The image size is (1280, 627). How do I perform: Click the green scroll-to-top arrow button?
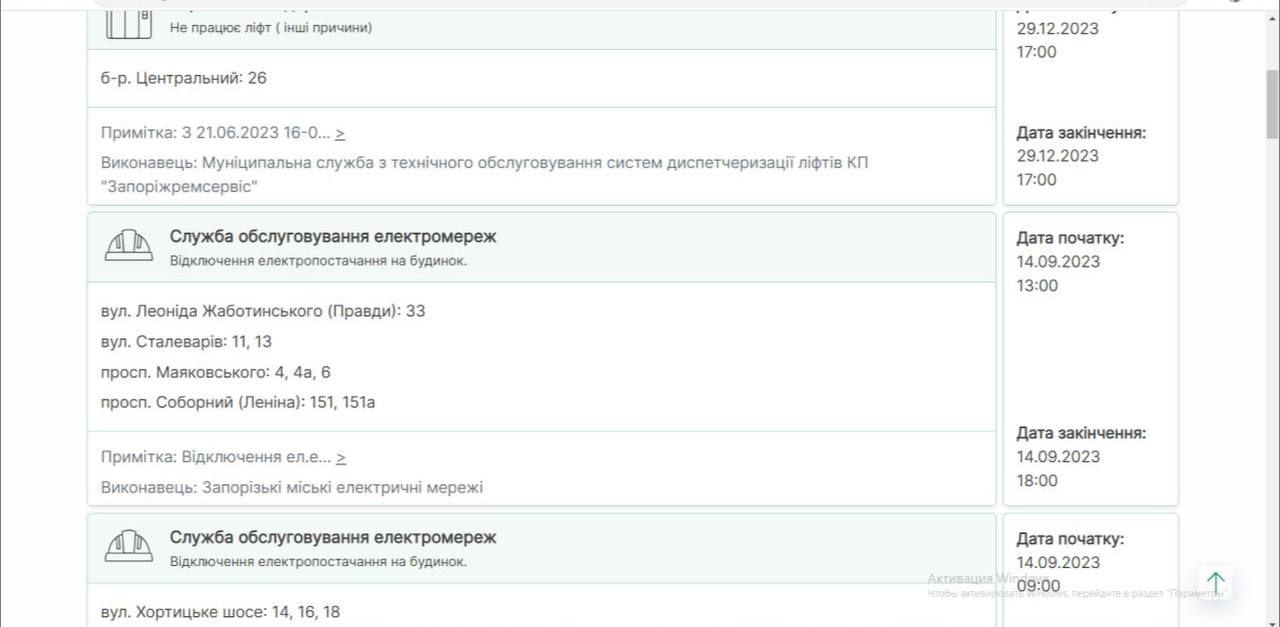click(1215, 582)
